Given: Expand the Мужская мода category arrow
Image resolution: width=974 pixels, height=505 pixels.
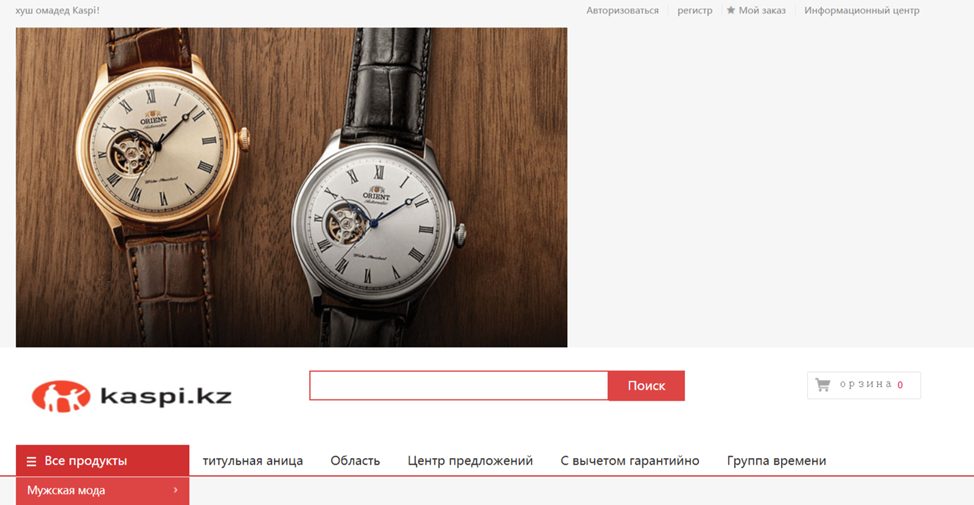Looking at the screenshot, I should point(175,490).
